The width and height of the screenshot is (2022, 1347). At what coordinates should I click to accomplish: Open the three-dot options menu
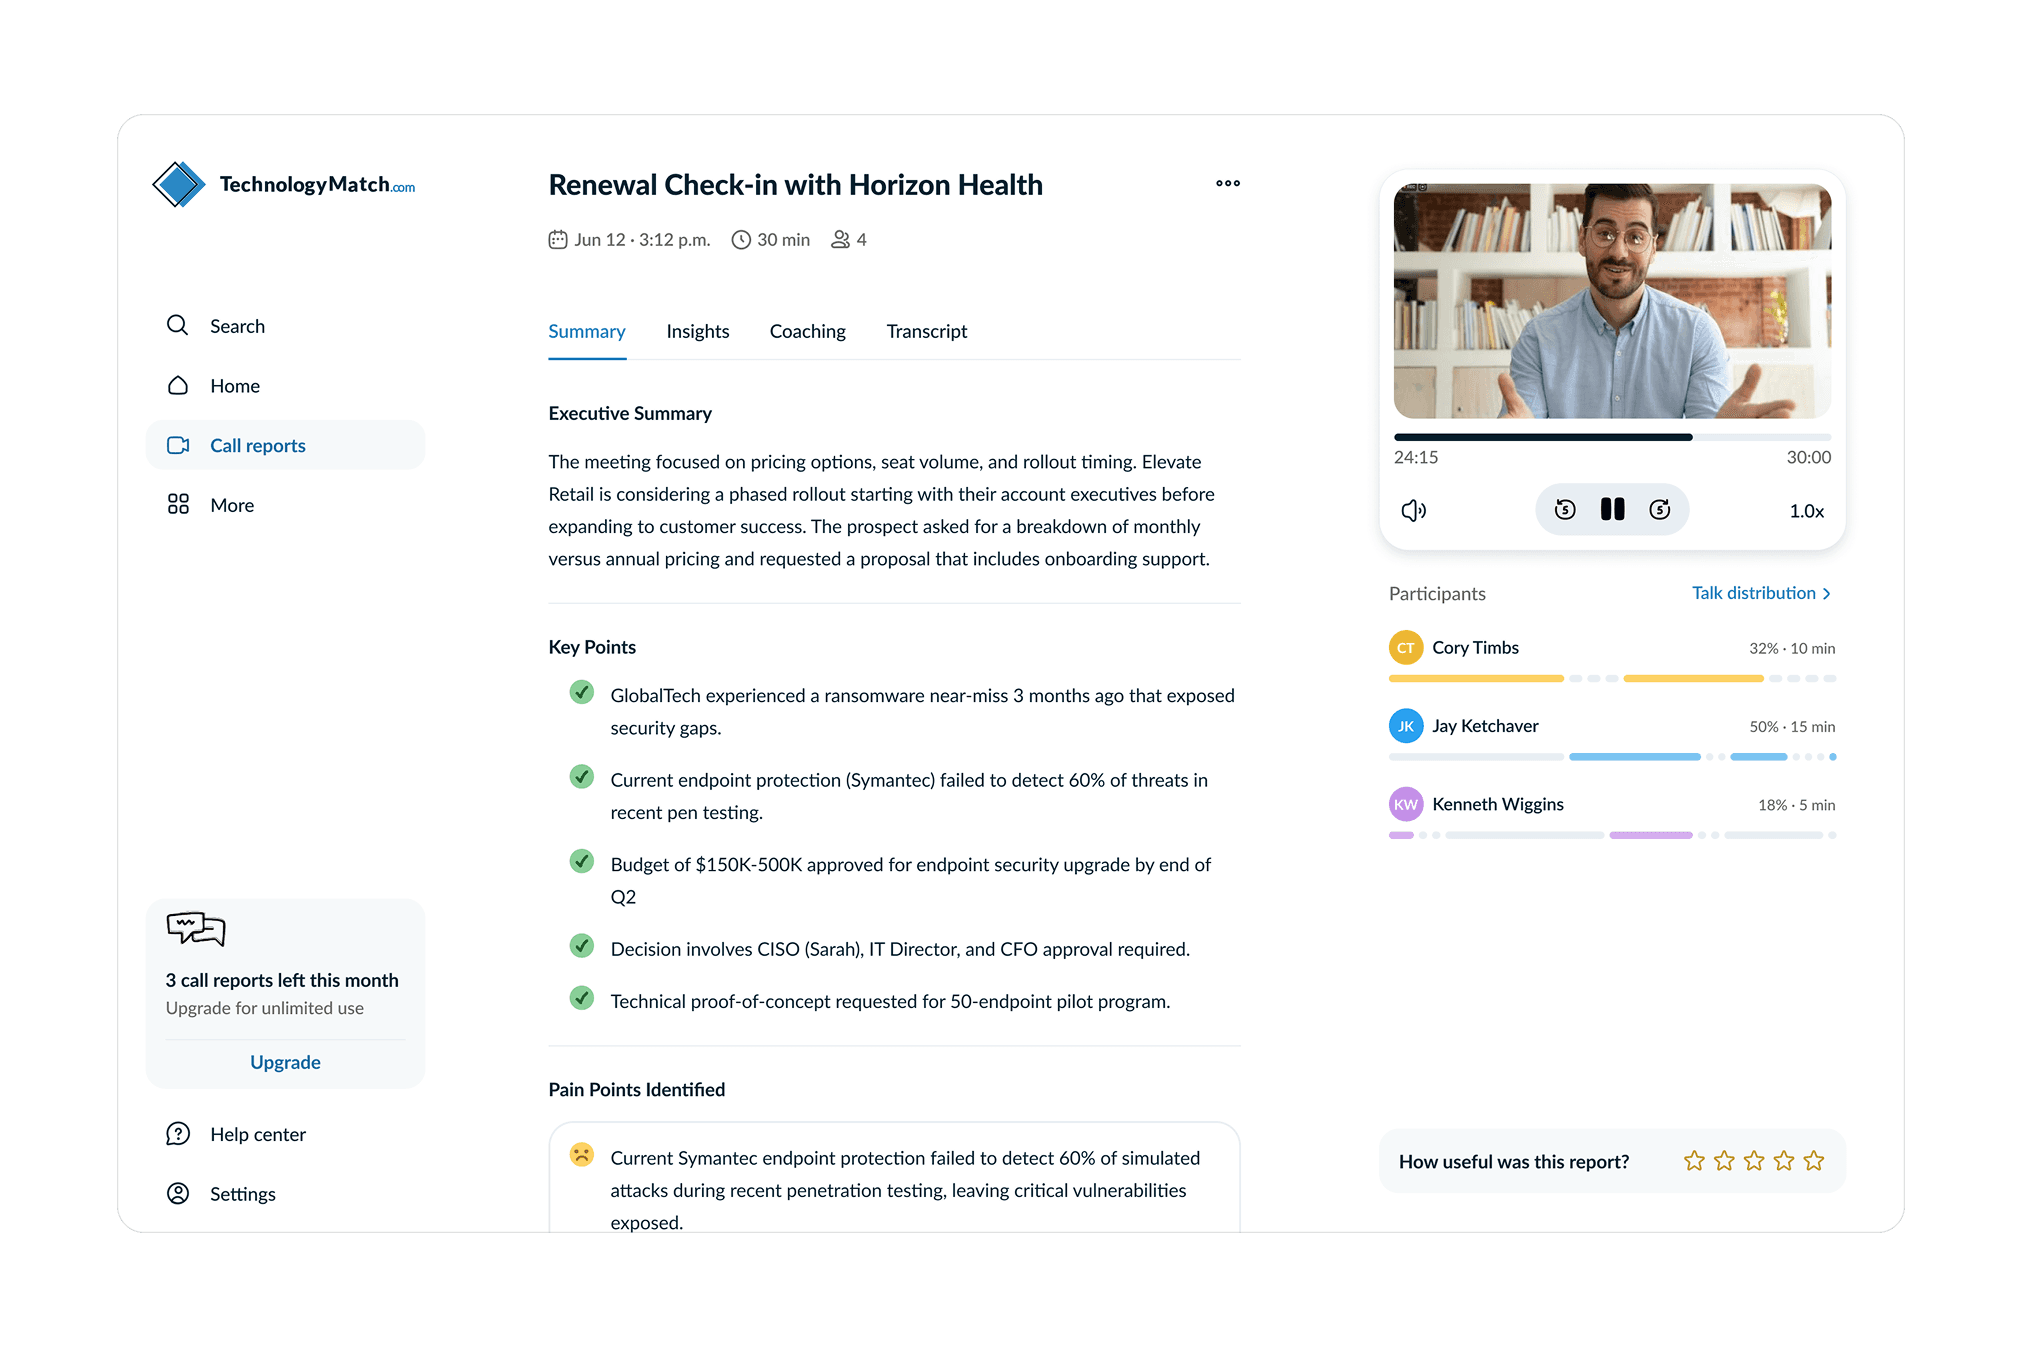1228,183
